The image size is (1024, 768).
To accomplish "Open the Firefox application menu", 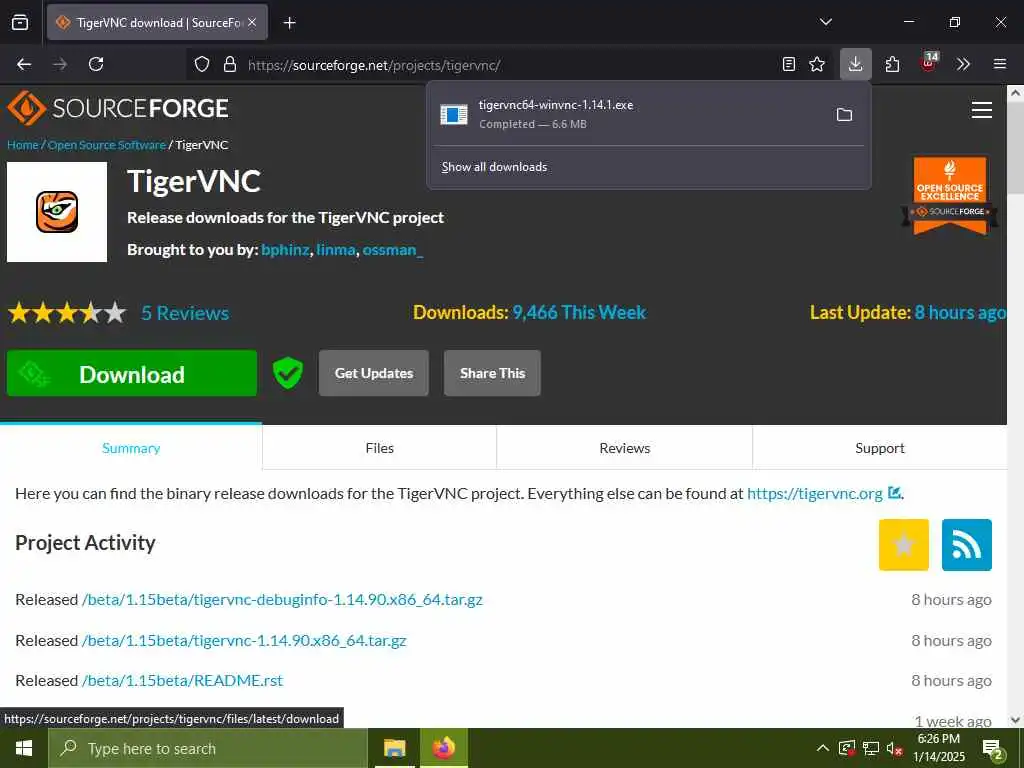I will coord(1000,64).
